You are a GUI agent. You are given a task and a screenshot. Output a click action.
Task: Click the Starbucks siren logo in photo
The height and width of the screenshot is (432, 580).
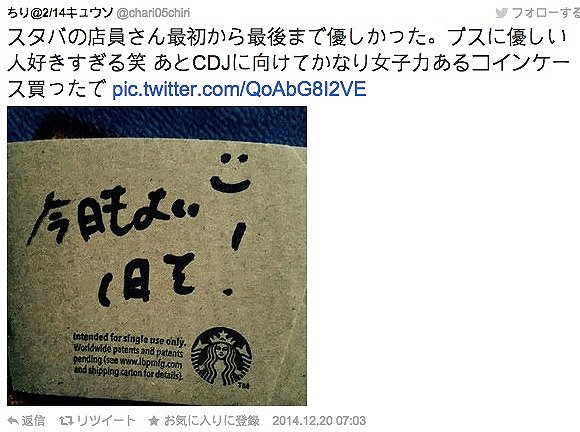pyautogui.click(x=221, y=356)
